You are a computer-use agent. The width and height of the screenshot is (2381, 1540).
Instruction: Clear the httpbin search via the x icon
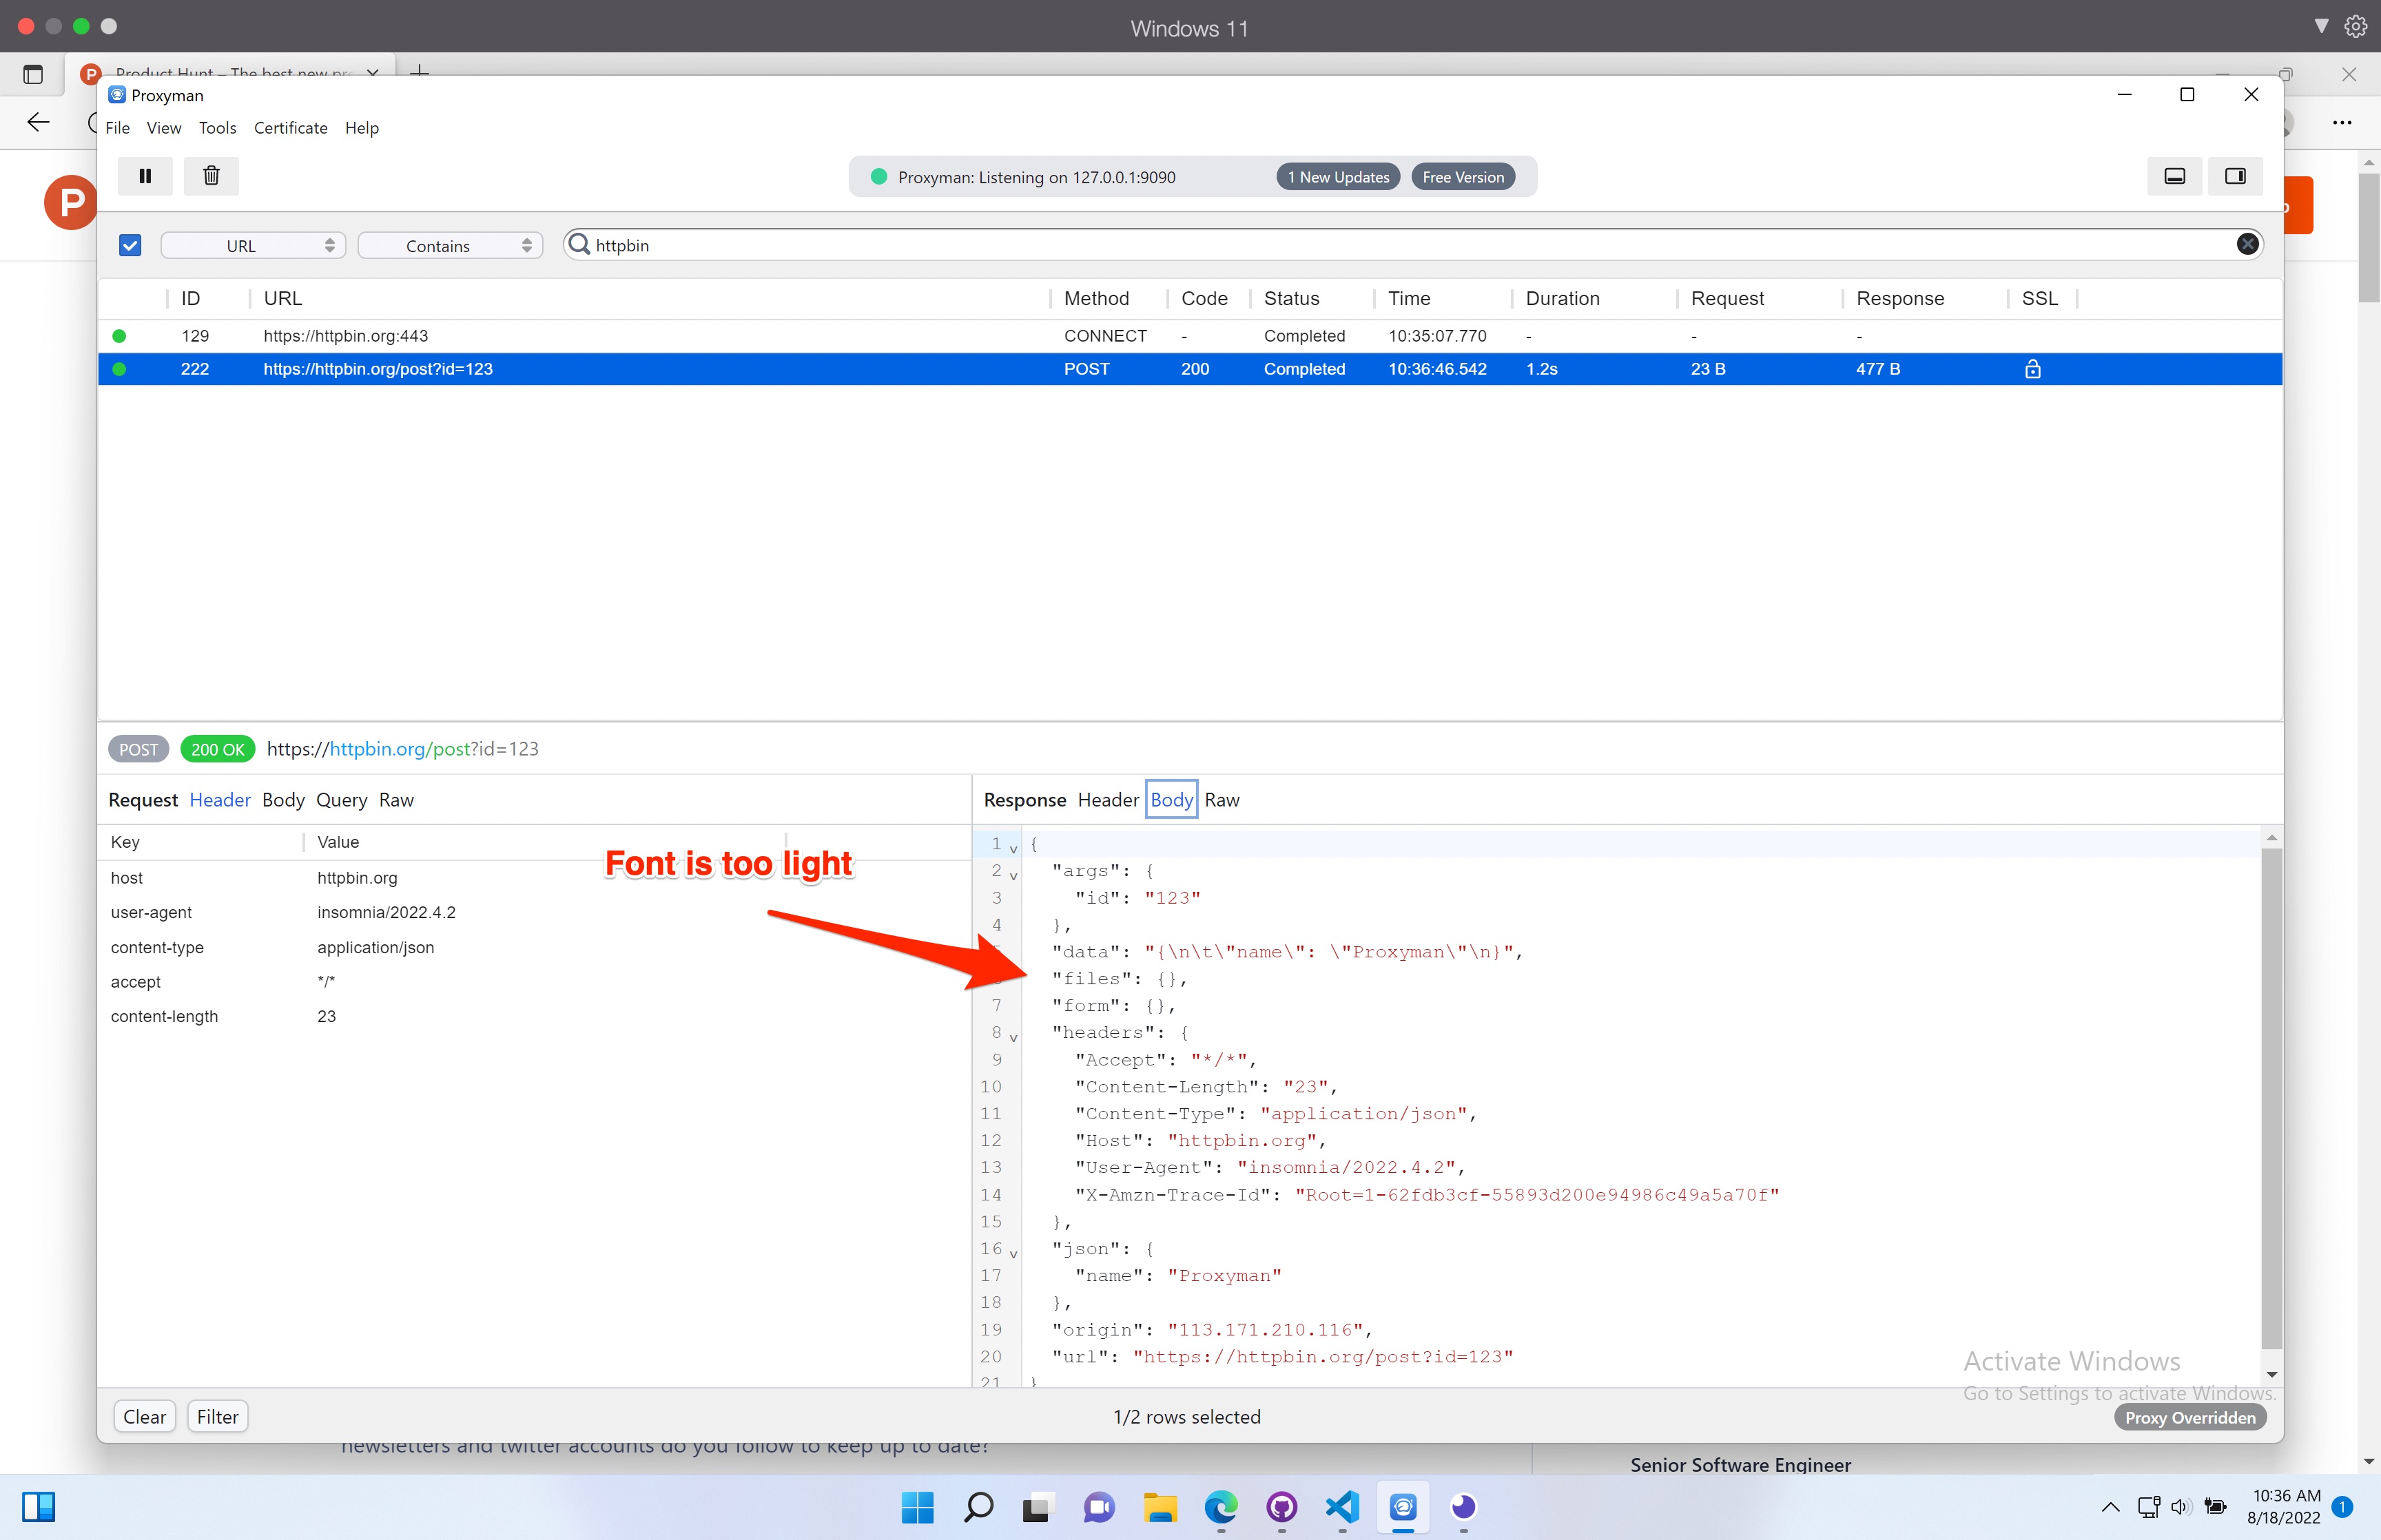pyautogui.click(x=2247, y=244)
